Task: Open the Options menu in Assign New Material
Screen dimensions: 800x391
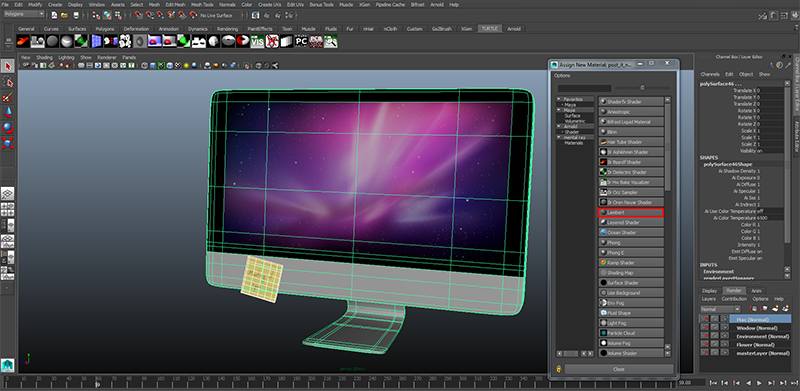Action: (x=562, y=75)
